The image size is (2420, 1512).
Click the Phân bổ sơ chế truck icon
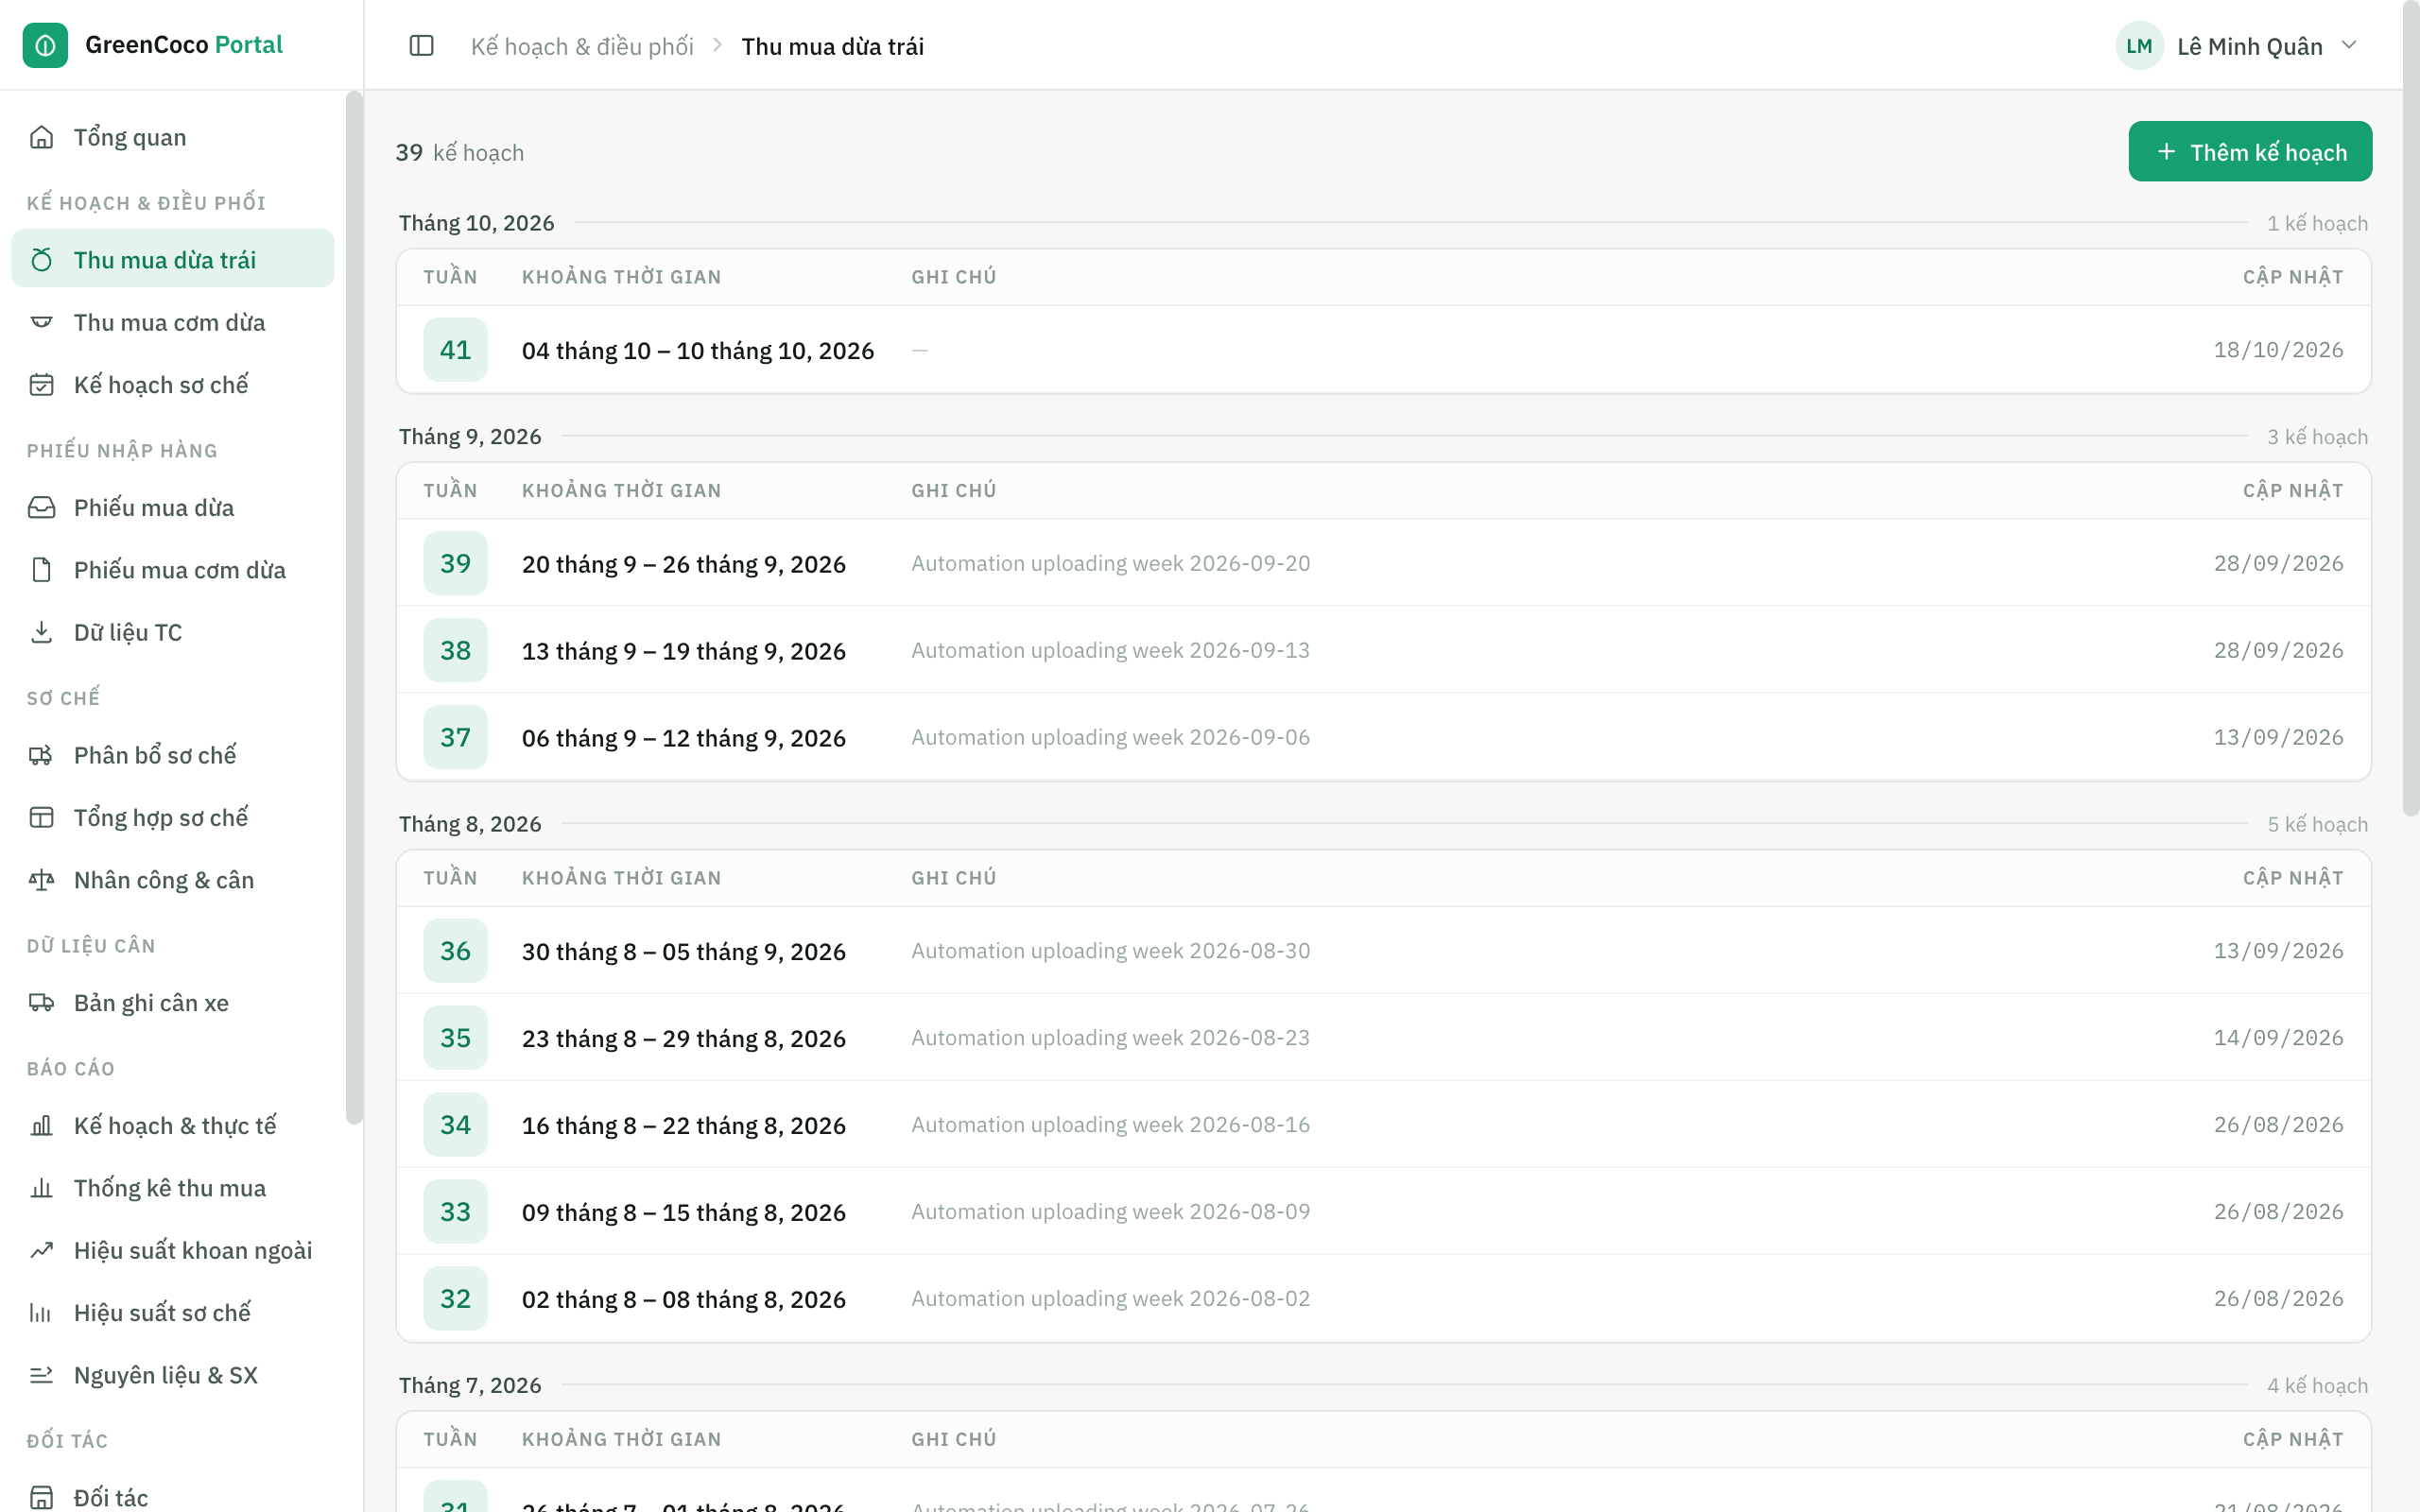coord(41,755)
